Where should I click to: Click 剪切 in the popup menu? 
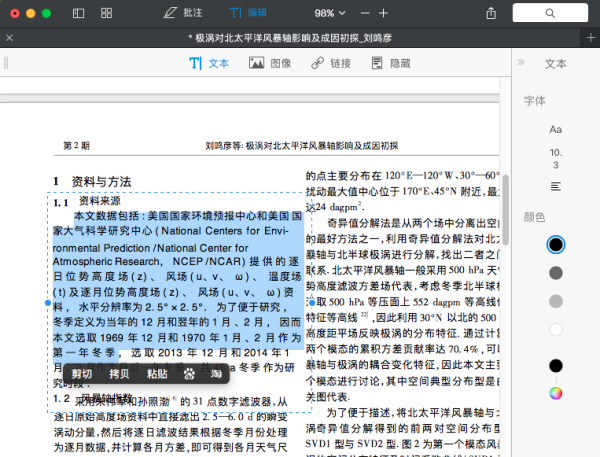pyautogui.click(x=82, y=374)
